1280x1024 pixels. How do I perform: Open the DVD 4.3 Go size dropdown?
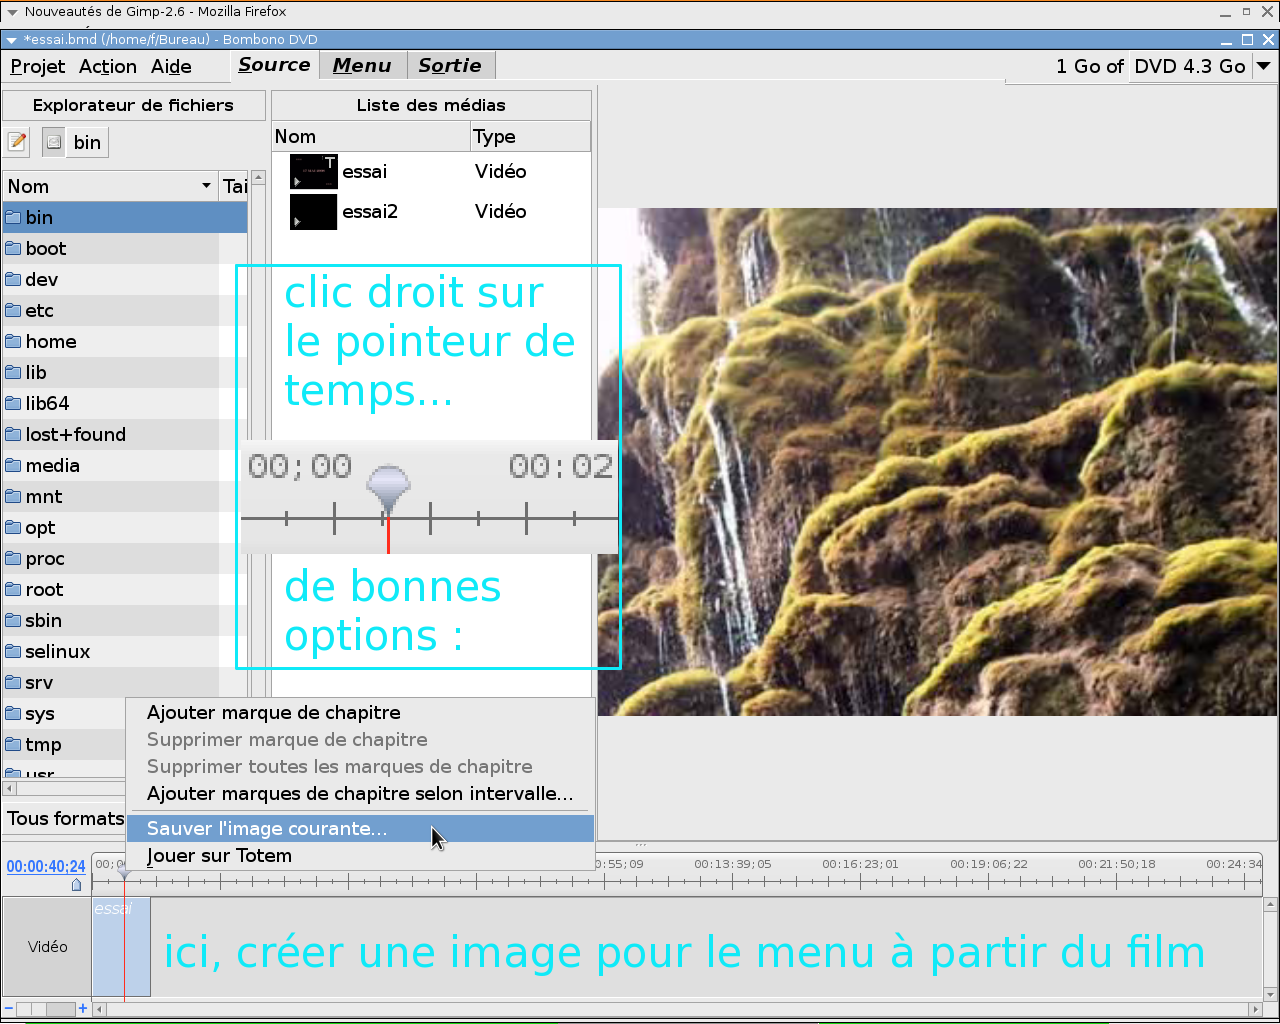[x=1263, y=66]
